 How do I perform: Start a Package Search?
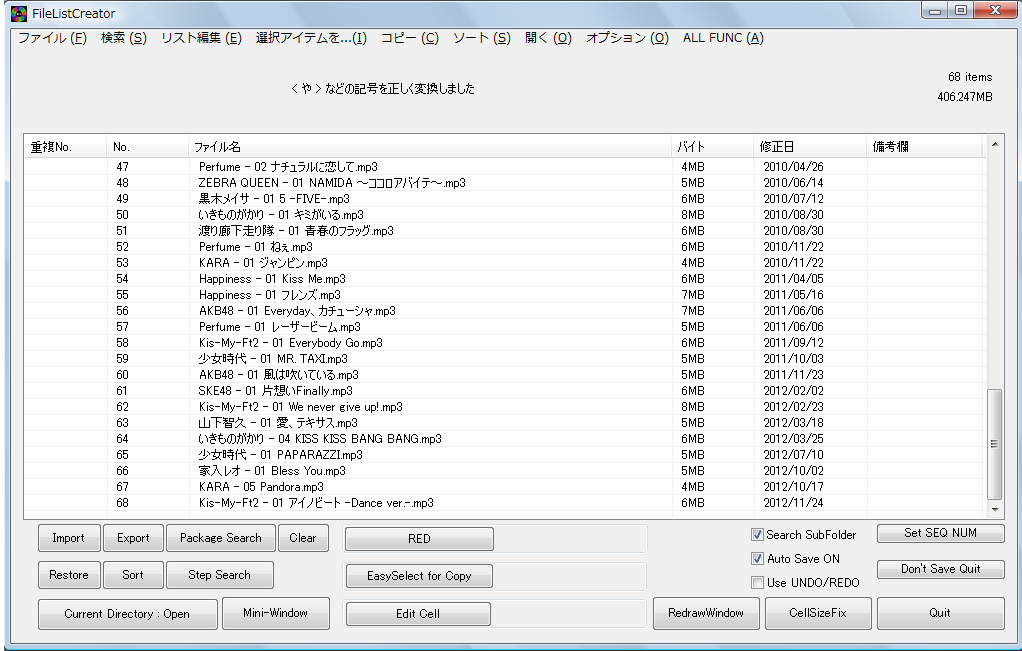click(x=220, y=538)
